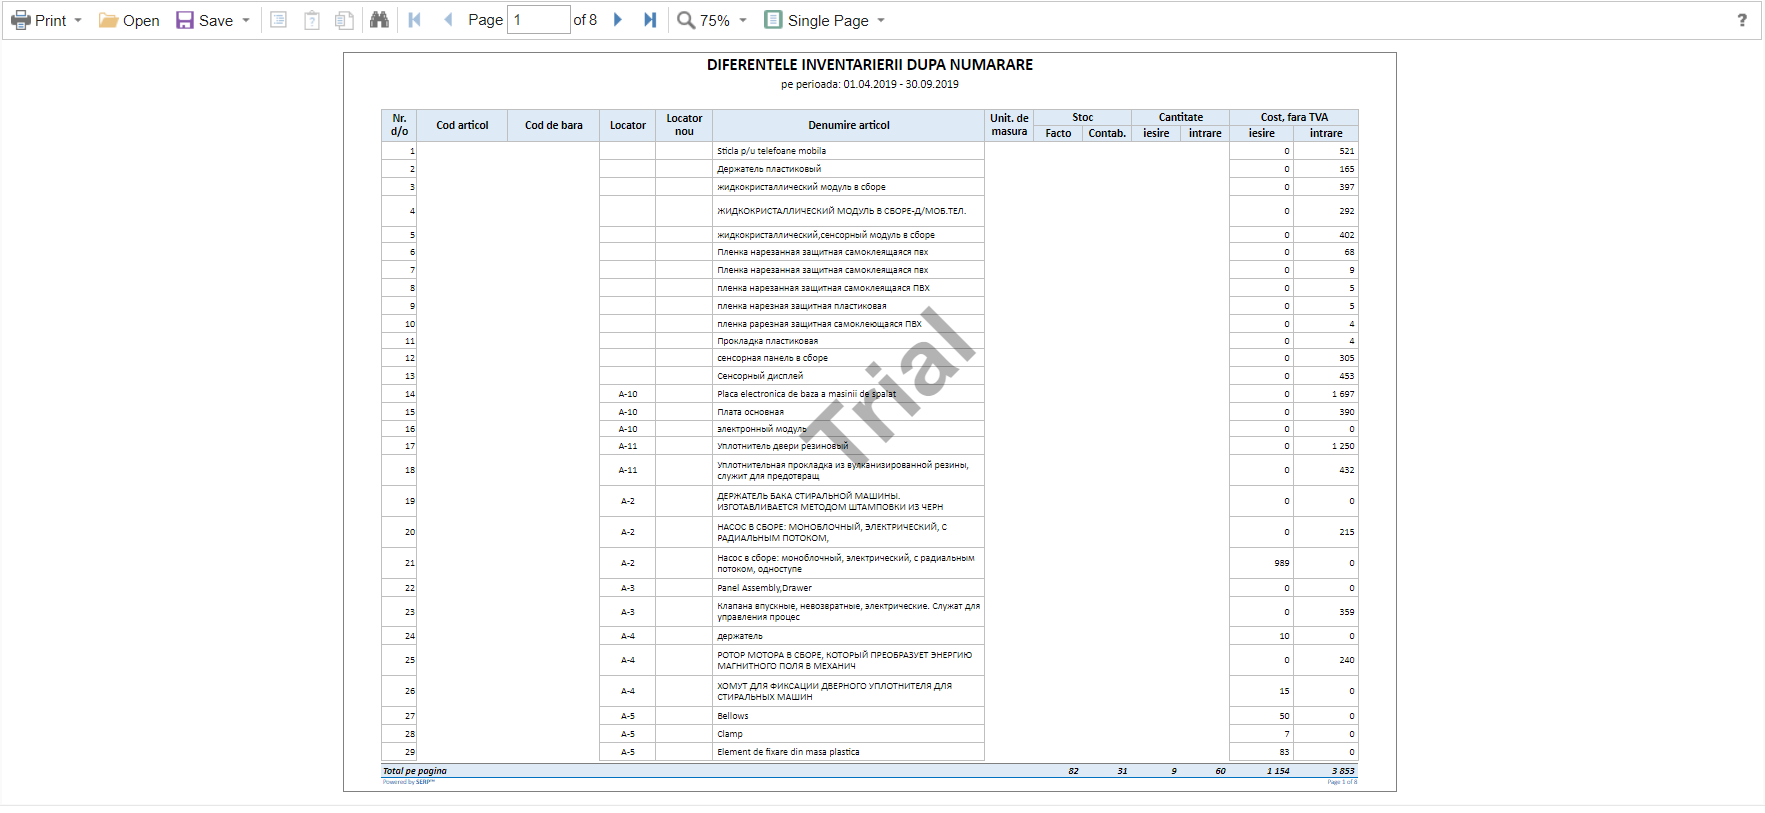Click the 'Denumire articol' column header
Viewport: 1765px width, 813px height.
pyautogui.click(x=849, y=125)
